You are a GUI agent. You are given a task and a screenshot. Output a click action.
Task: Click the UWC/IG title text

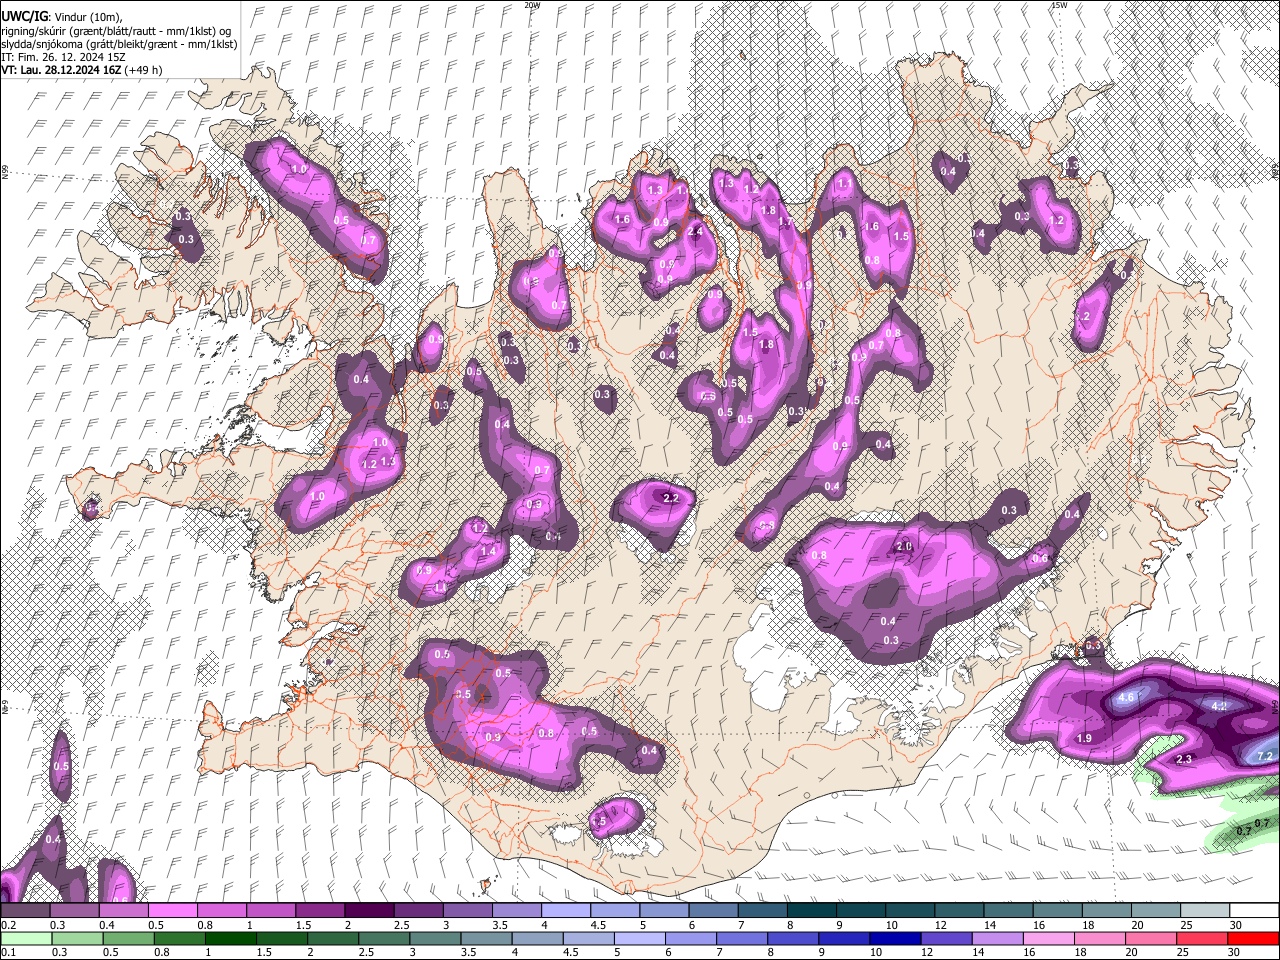(x=23, y=17)
